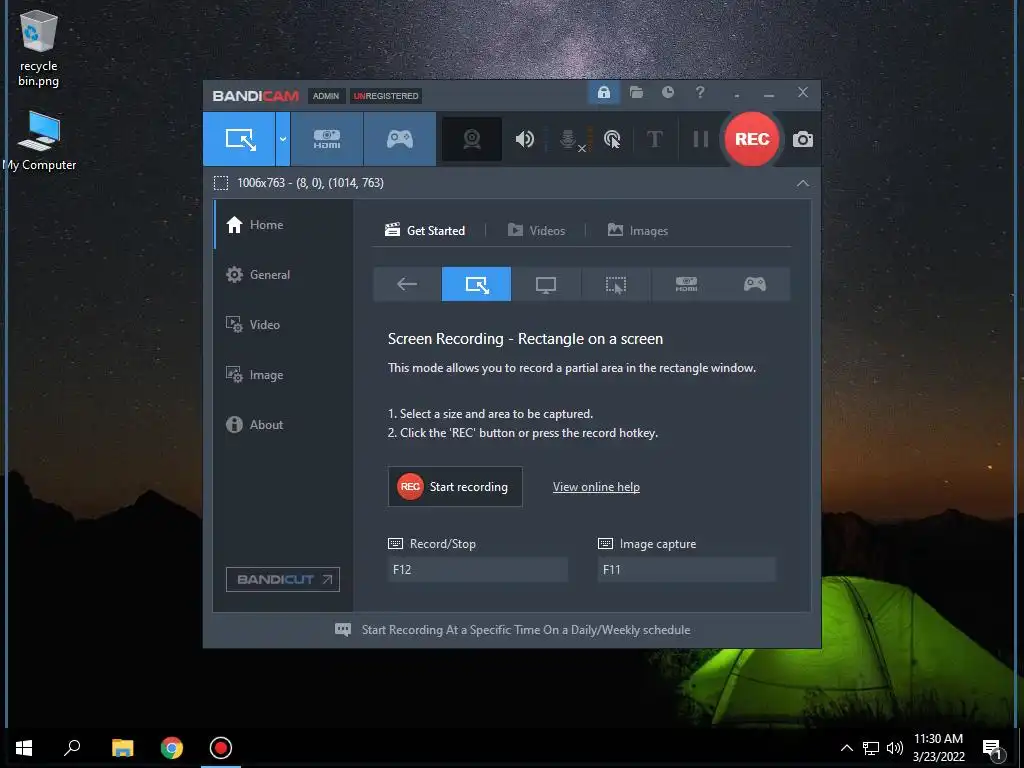Screen dimensions: 1024x768
Task: Click the Start recording button
Action: click(455, 487)
